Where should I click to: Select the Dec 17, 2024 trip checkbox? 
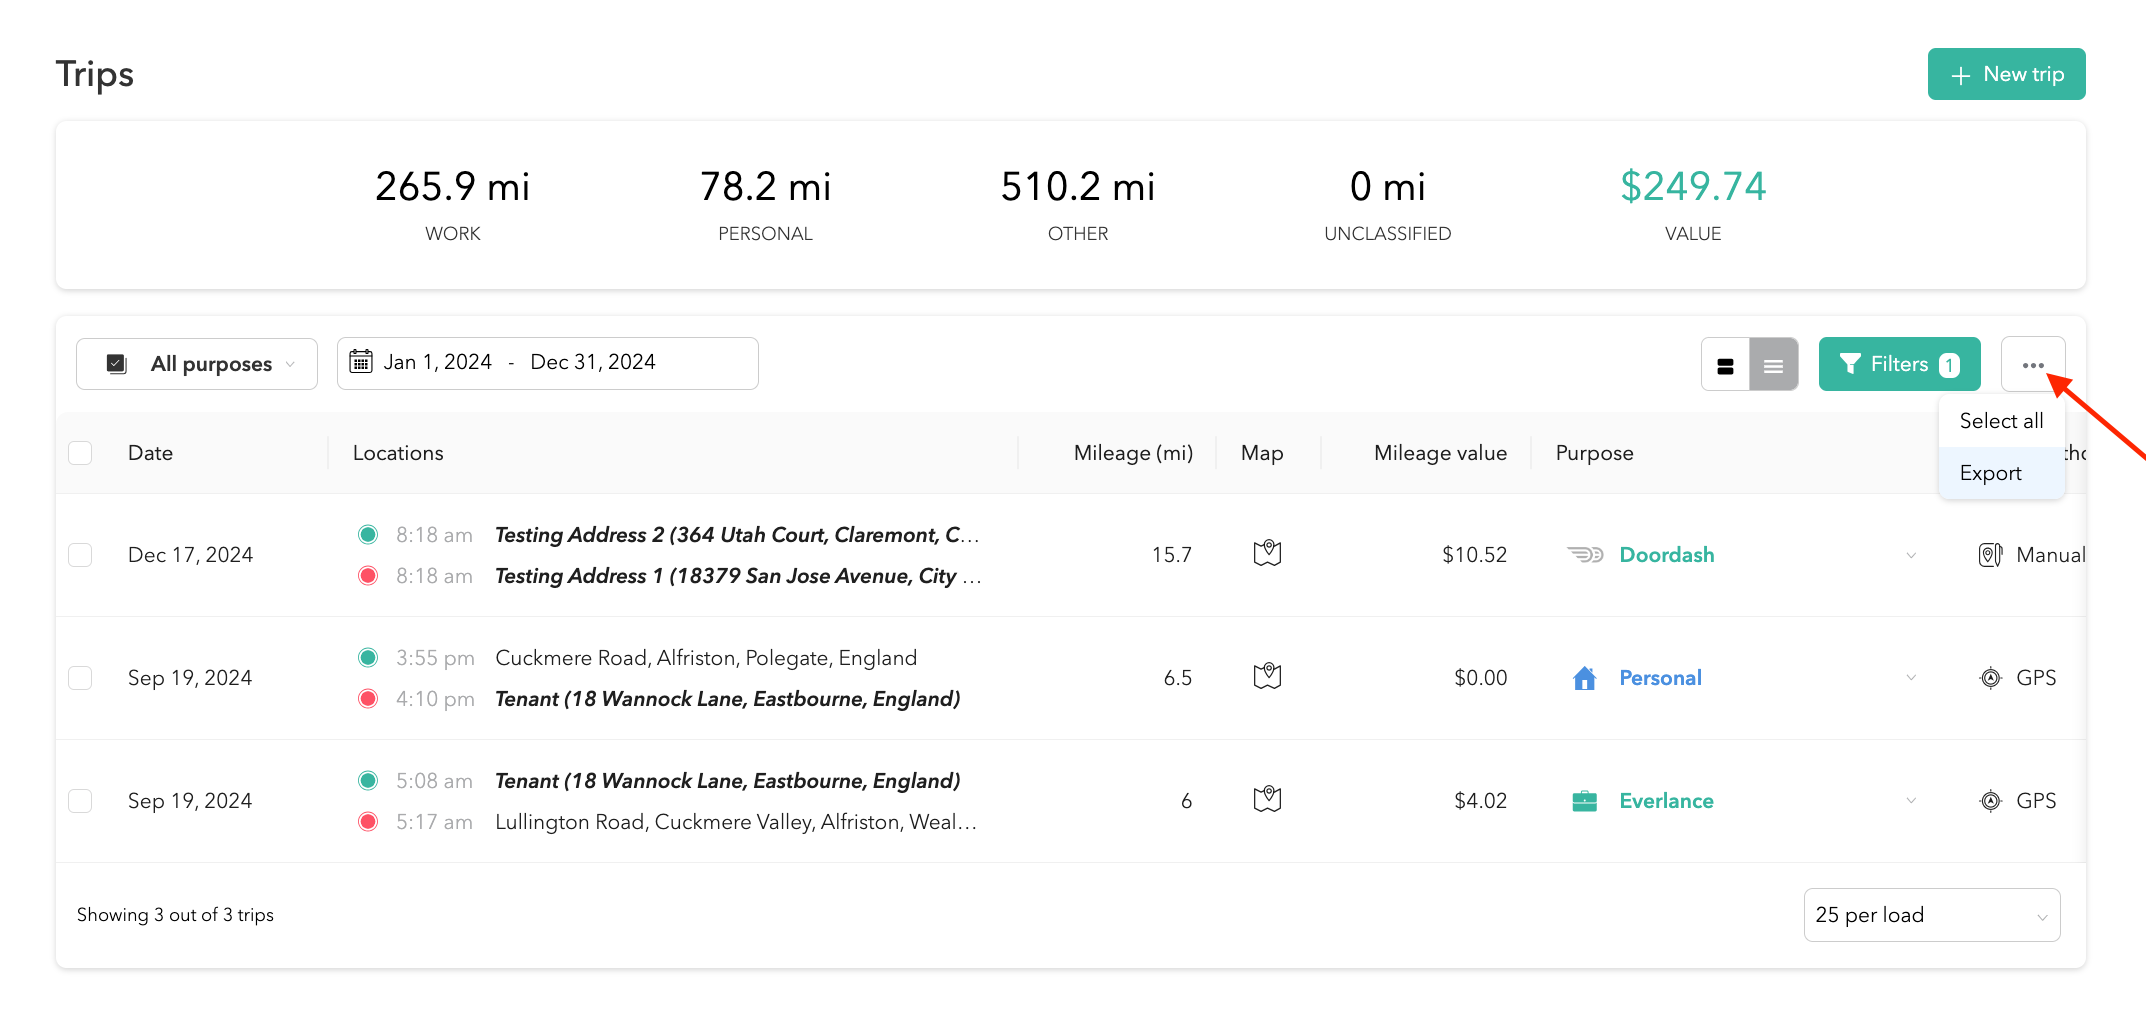tap(80, 555)
